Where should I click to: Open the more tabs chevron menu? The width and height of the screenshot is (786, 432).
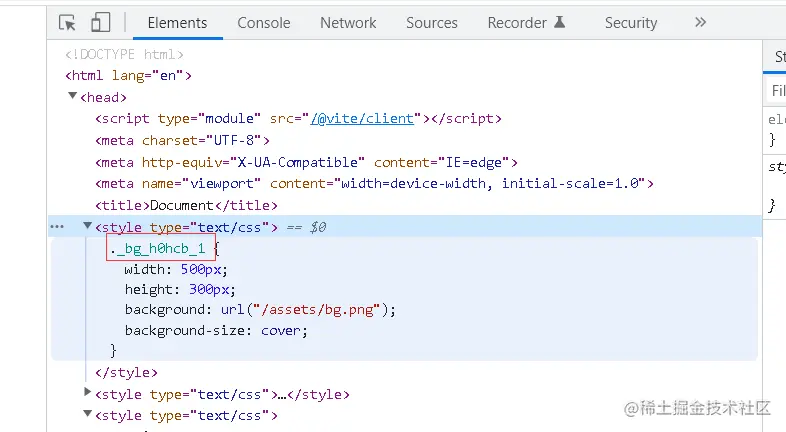pos(700,22)
